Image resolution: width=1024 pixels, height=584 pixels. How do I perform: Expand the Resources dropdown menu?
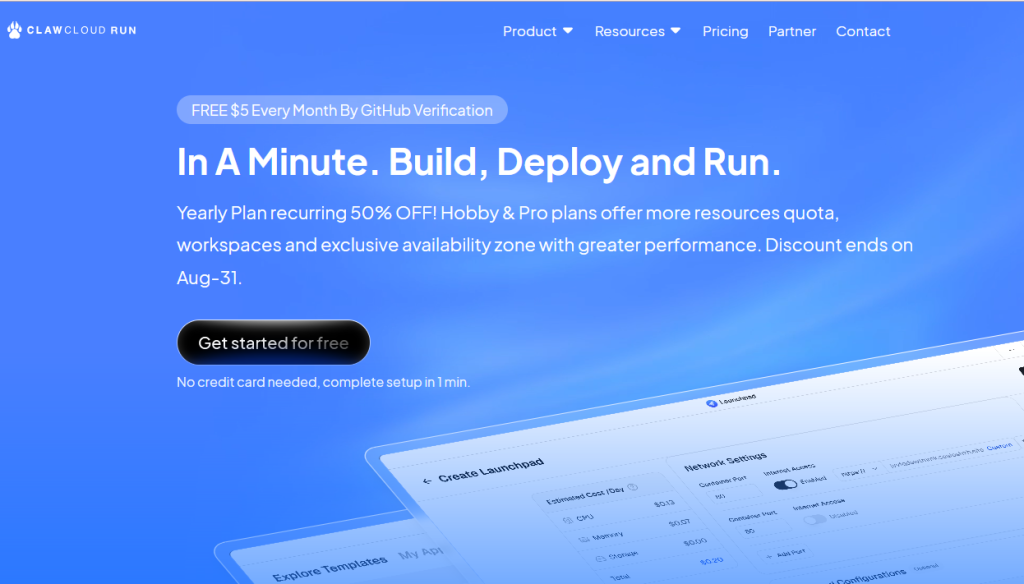(637, 31)
